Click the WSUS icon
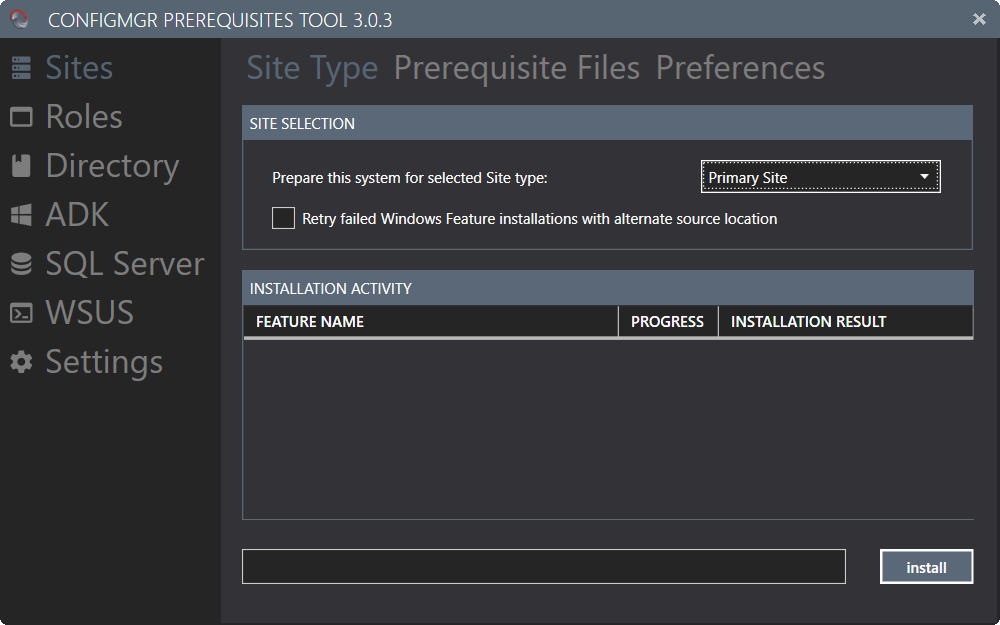The height and width of the screenshot is (625, 1000). pos(22,312)
